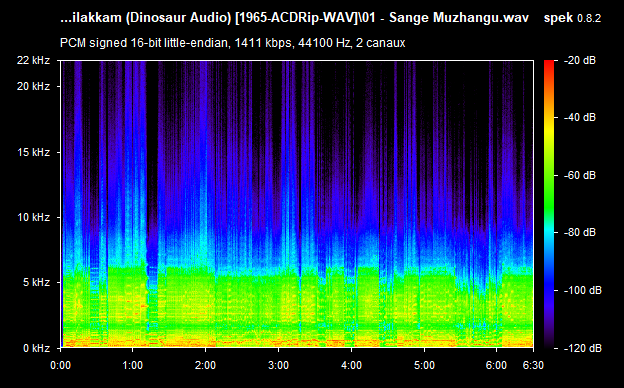
Task: Click the spek 0.8.2 version label
Action: click(572, 18)
